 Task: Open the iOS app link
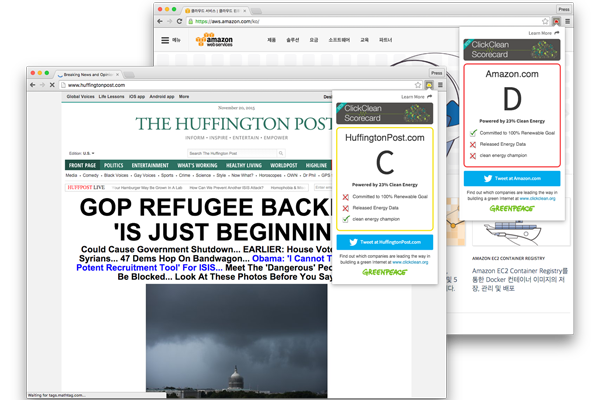137,96
